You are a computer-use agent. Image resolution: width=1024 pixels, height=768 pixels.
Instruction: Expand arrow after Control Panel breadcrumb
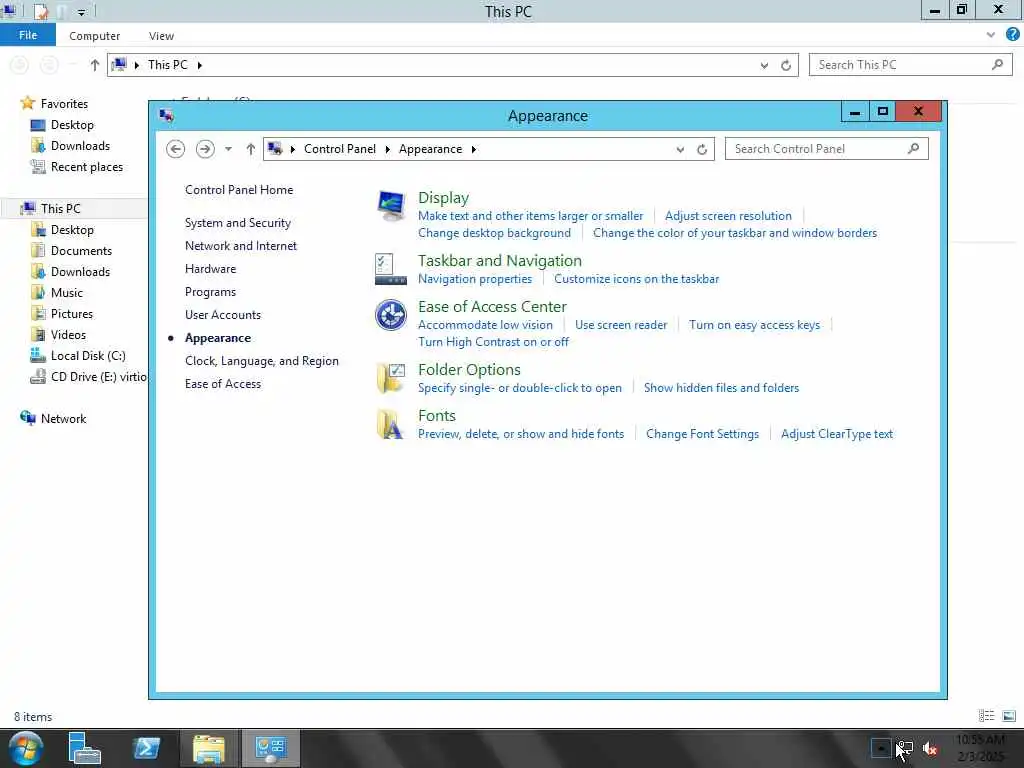click(x=387, y=150)
